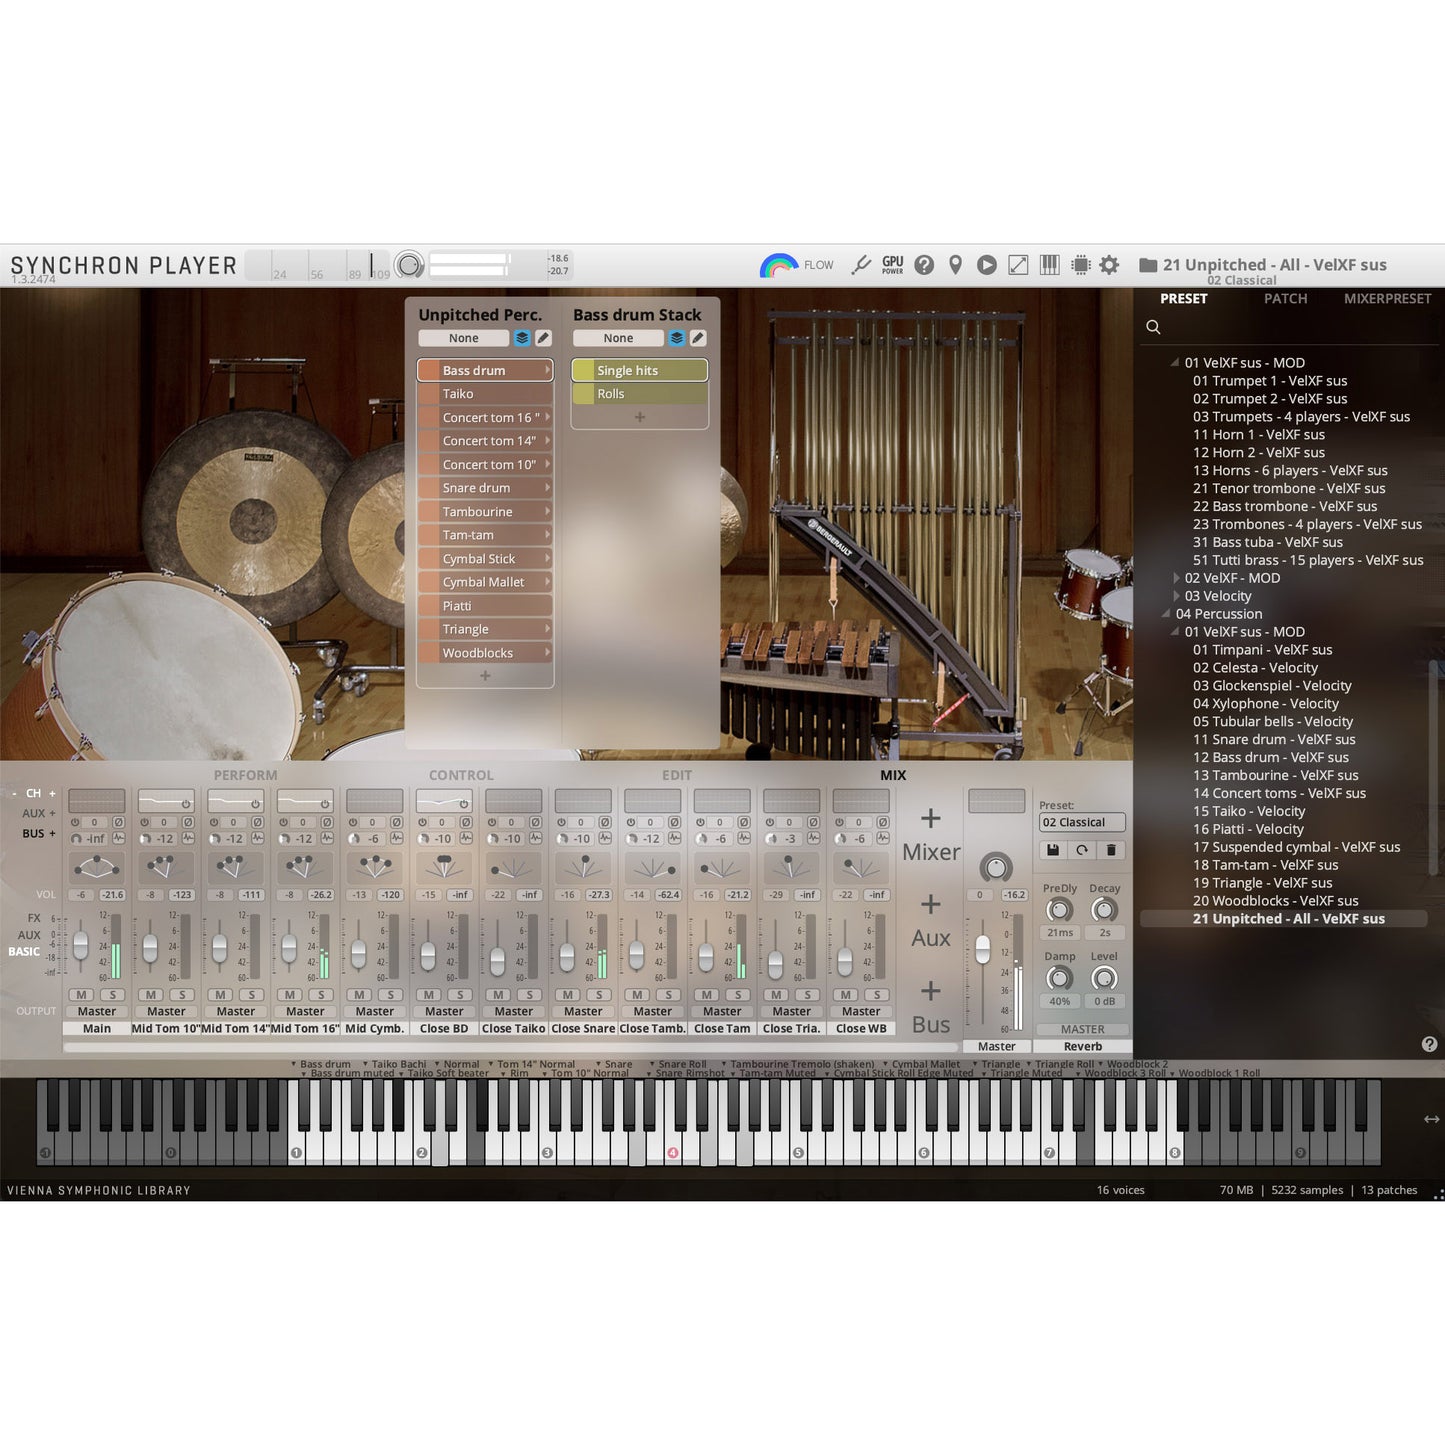
Task: Save the reverb preset with floppy icon
Action: click(x=1053, y=850)
